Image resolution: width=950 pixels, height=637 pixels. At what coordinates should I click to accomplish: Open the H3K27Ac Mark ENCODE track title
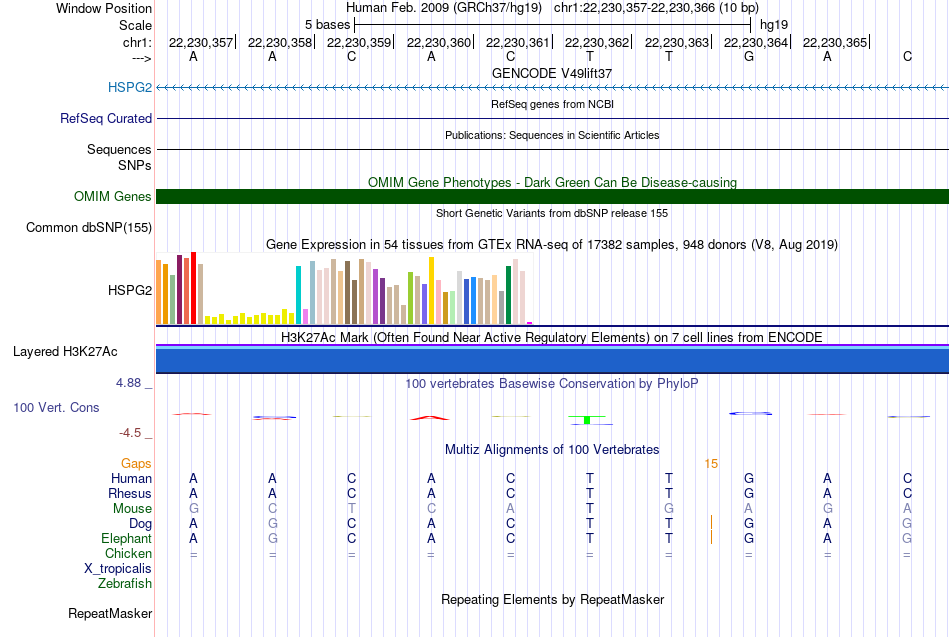[552, 338]
